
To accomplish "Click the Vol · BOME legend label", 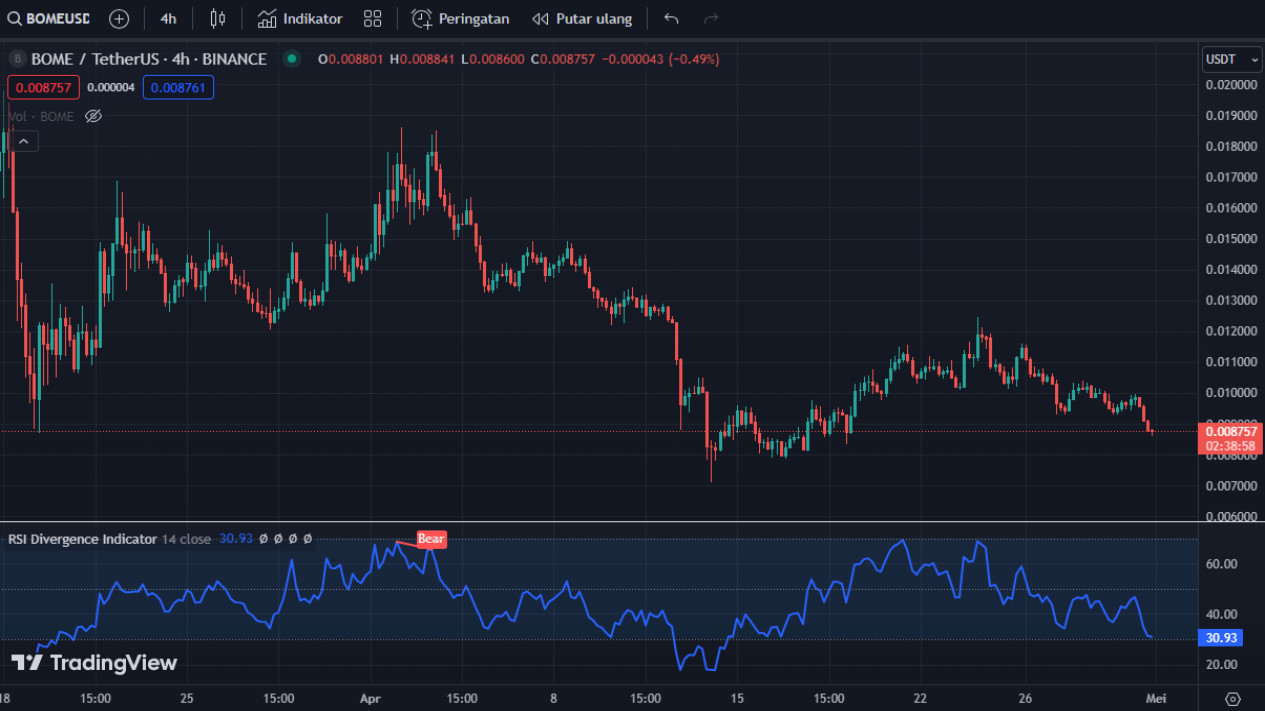I will tap(41, 116).
